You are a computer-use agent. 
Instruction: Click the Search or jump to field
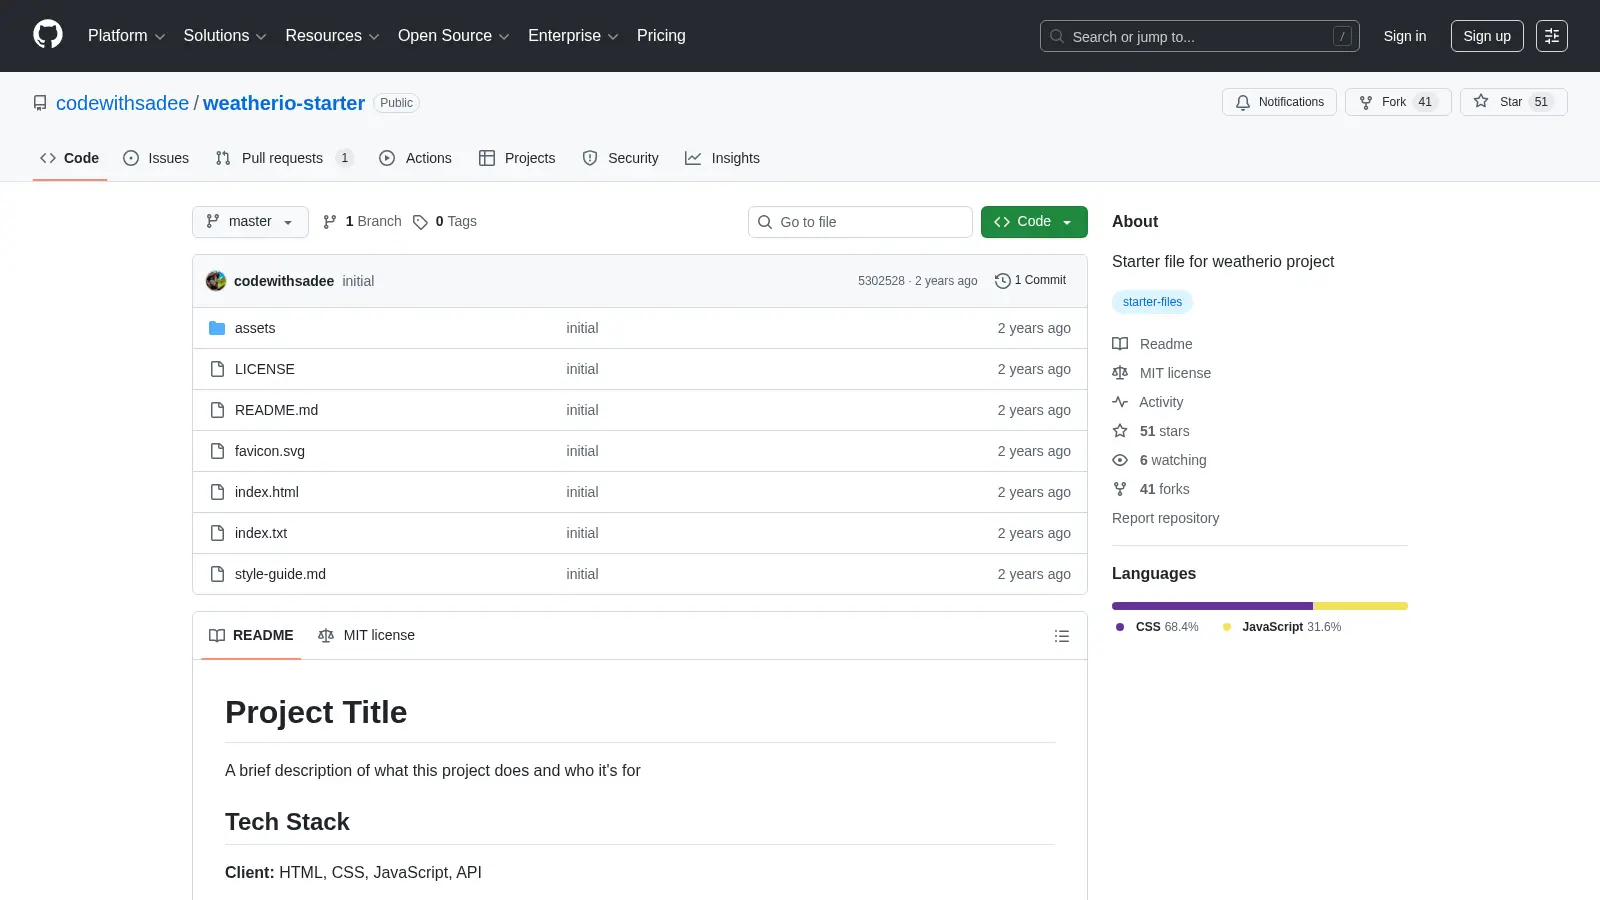(x=1200, y=36)
